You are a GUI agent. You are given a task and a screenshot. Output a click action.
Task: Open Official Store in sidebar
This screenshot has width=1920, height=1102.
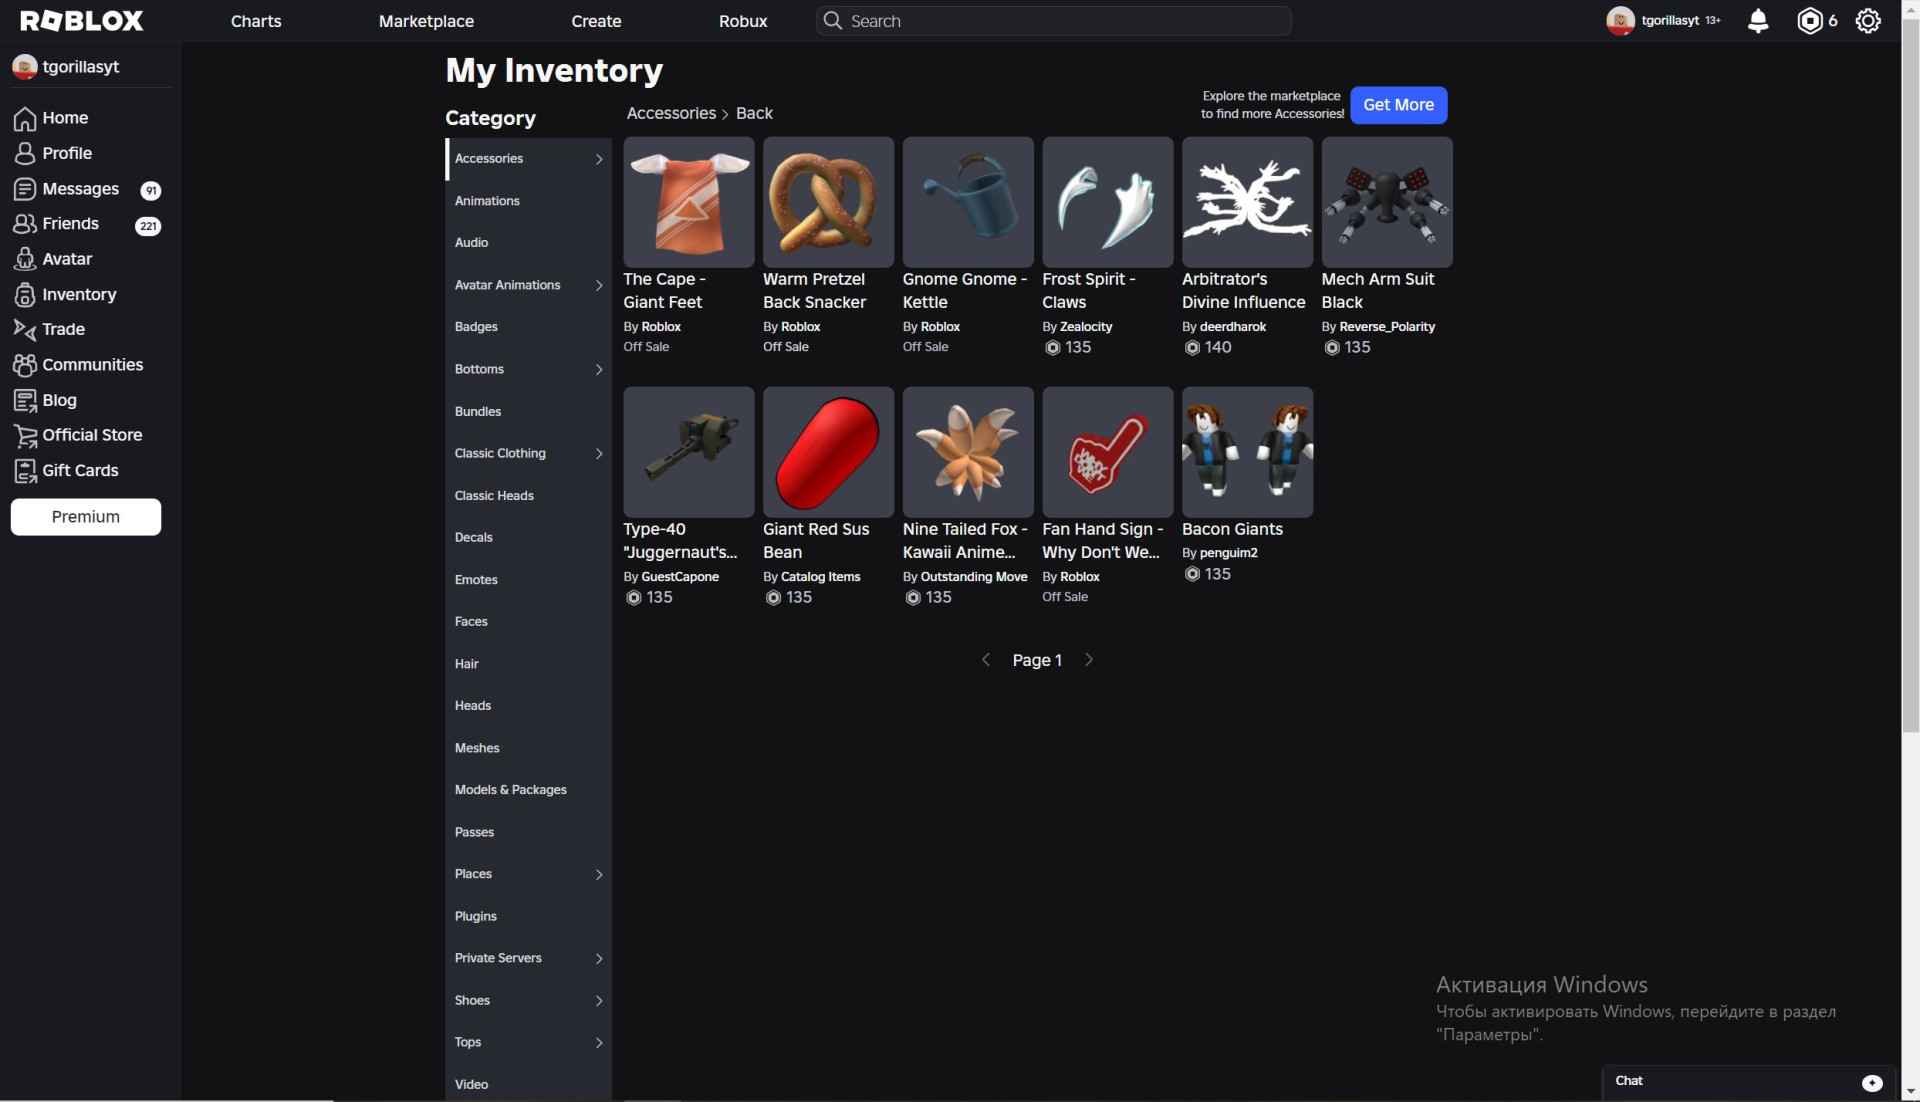tap(92, 435)
